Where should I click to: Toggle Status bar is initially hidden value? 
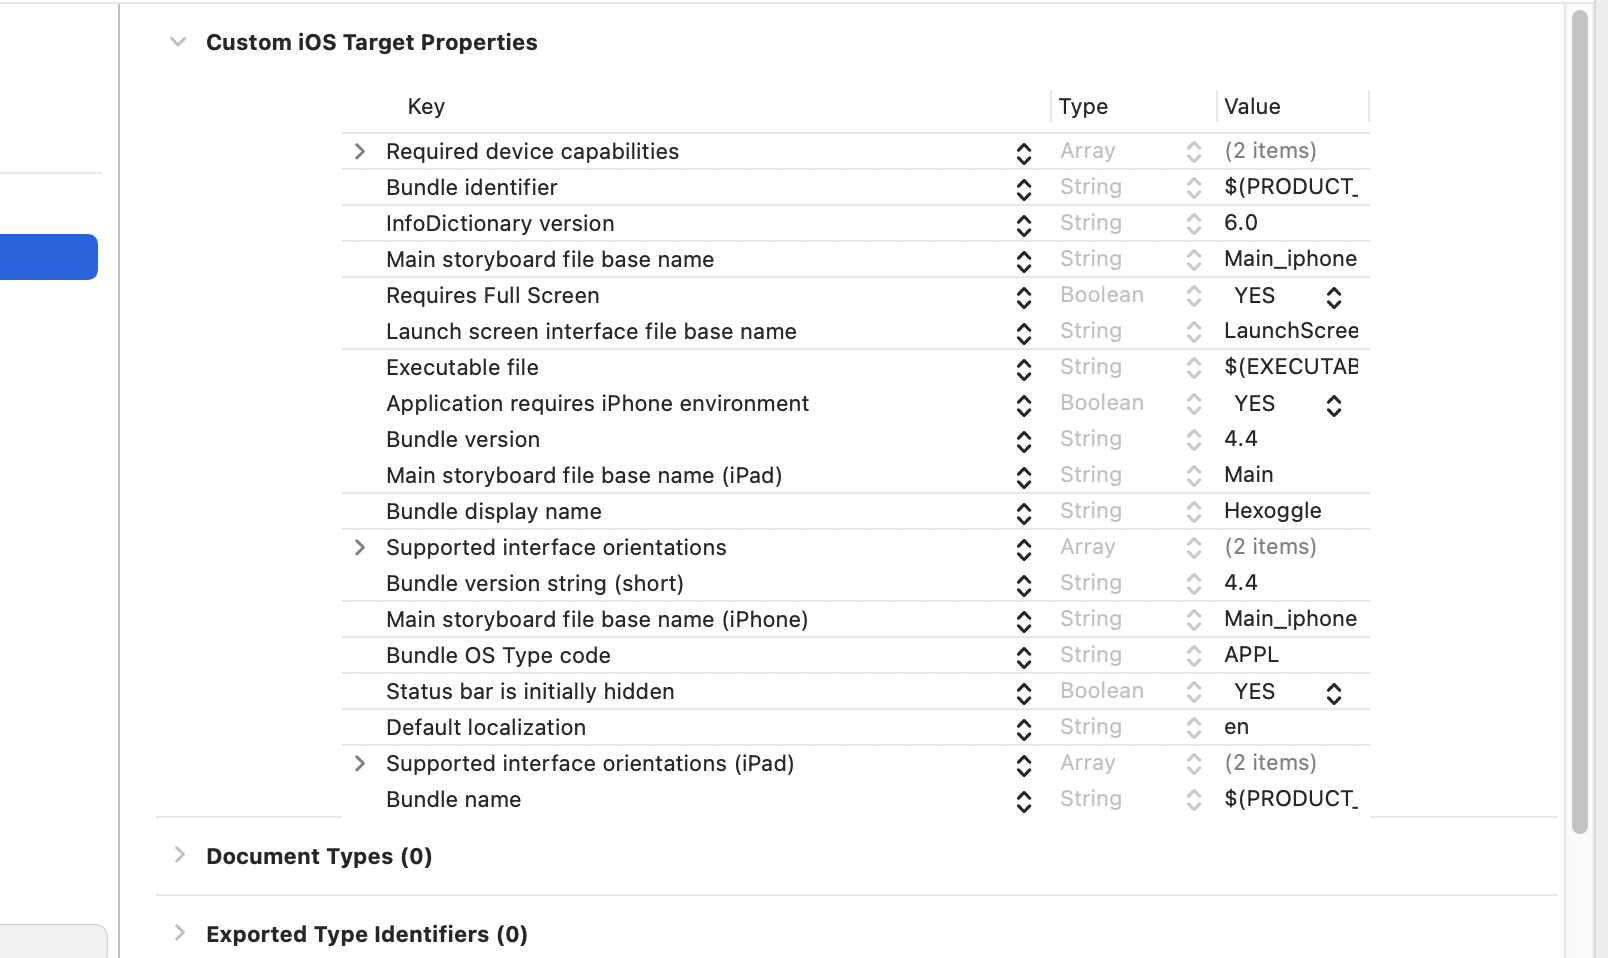pos(1334,692)
